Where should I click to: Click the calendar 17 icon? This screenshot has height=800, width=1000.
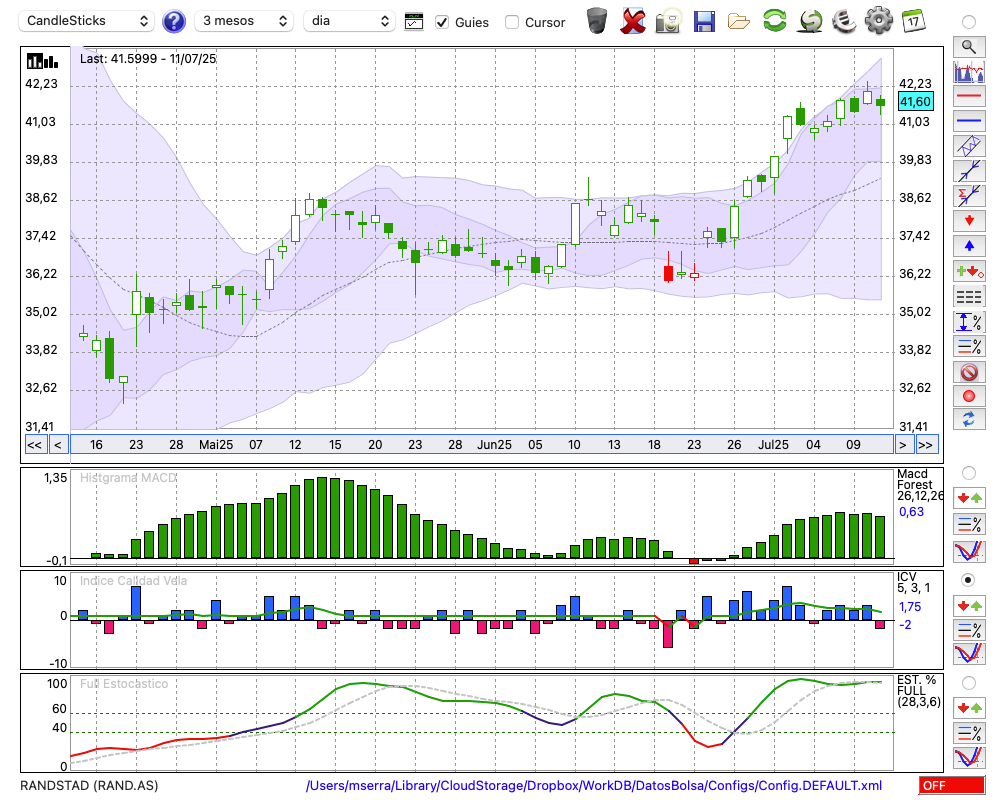point(913,21)
